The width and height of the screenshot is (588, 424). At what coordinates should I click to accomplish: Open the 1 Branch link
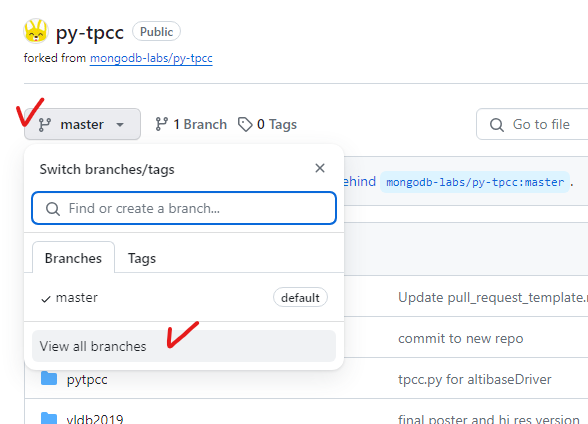[191, 124]
